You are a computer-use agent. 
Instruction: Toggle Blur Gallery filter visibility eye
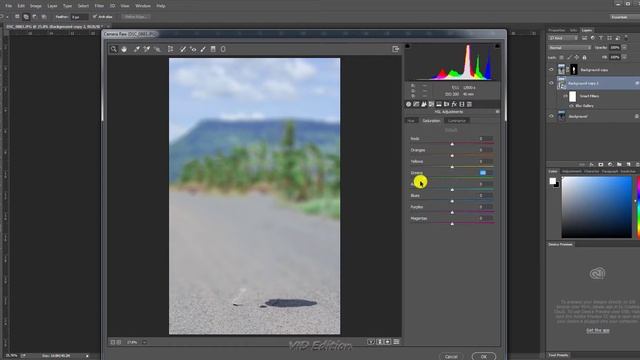tap(571, 106)
